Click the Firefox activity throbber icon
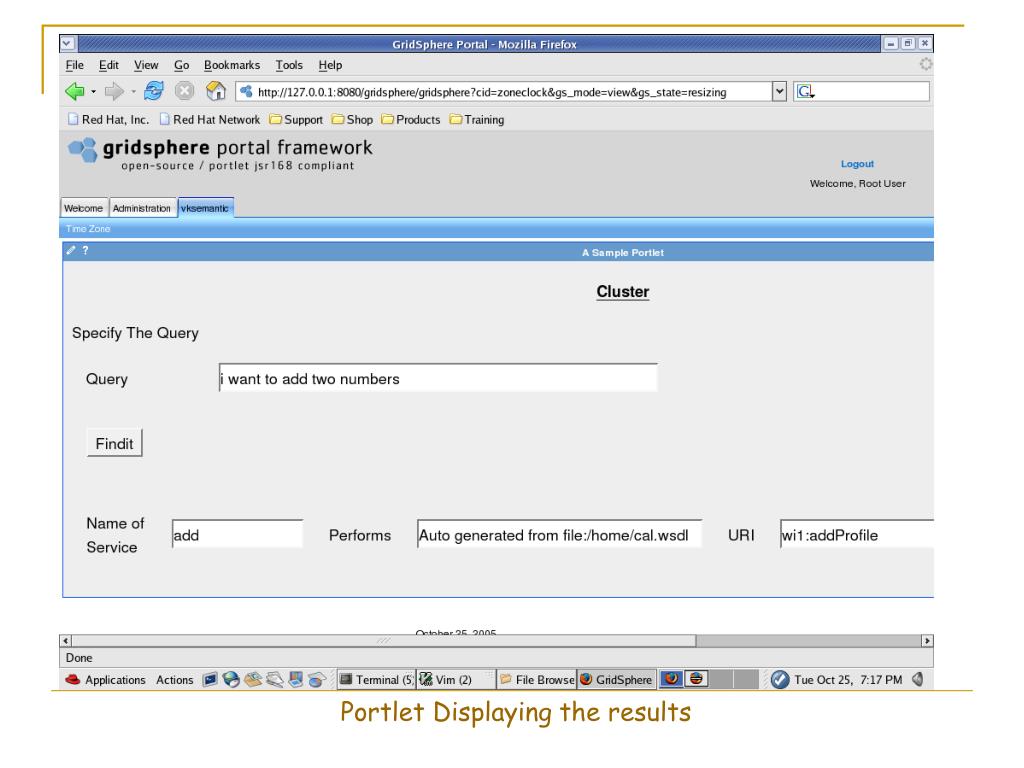The height and width of the screenshot is (768, 1024). tap(925, 64)
